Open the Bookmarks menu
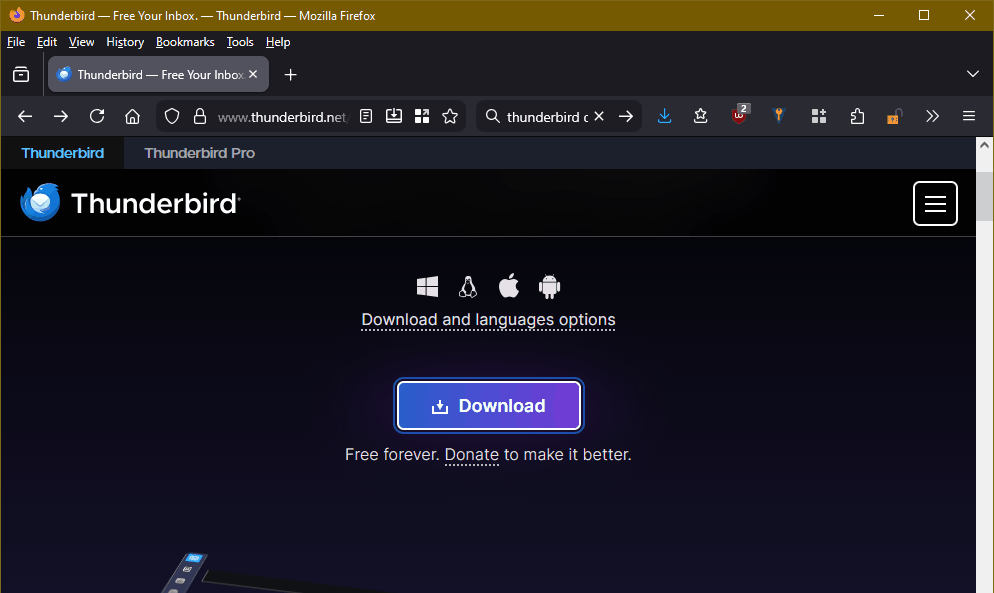This screenshot has width=994, height=593. (x=185, y=42)
